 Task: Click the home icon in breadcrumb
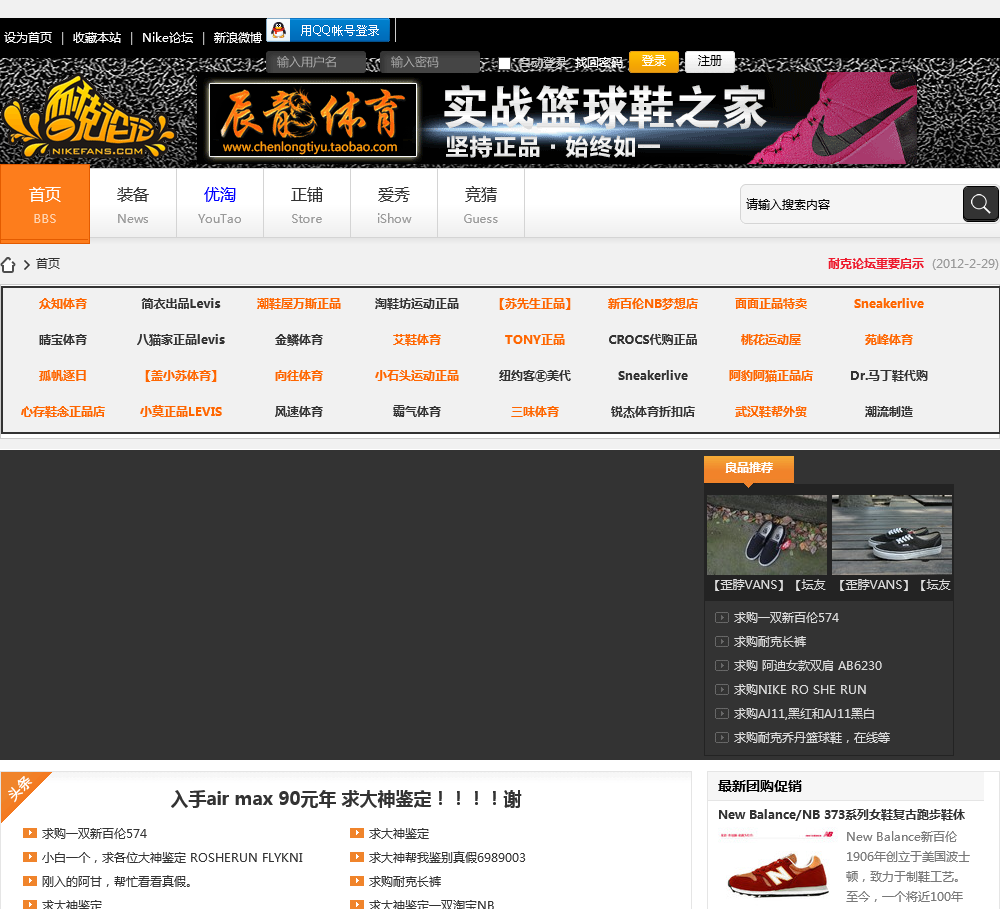8,265
